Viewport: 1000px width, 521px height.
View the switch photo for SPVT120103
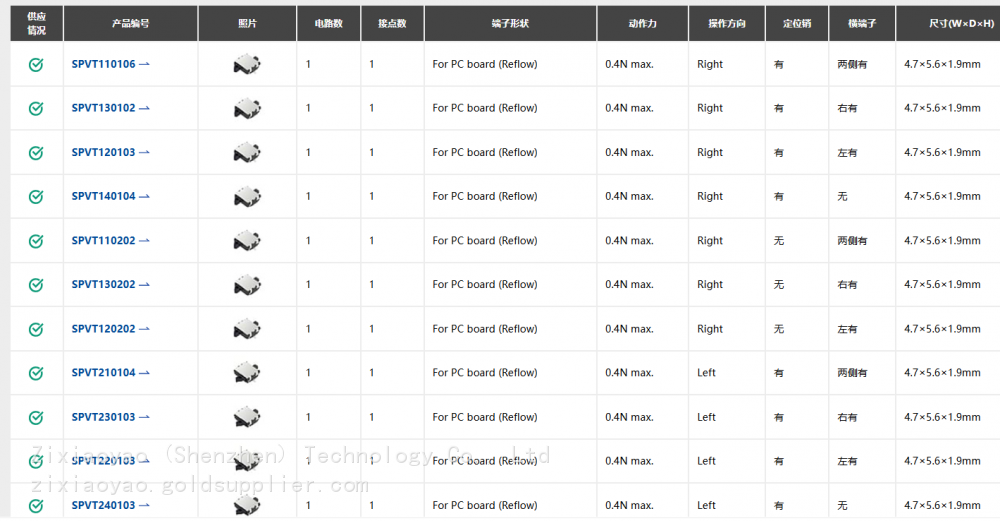247,153
